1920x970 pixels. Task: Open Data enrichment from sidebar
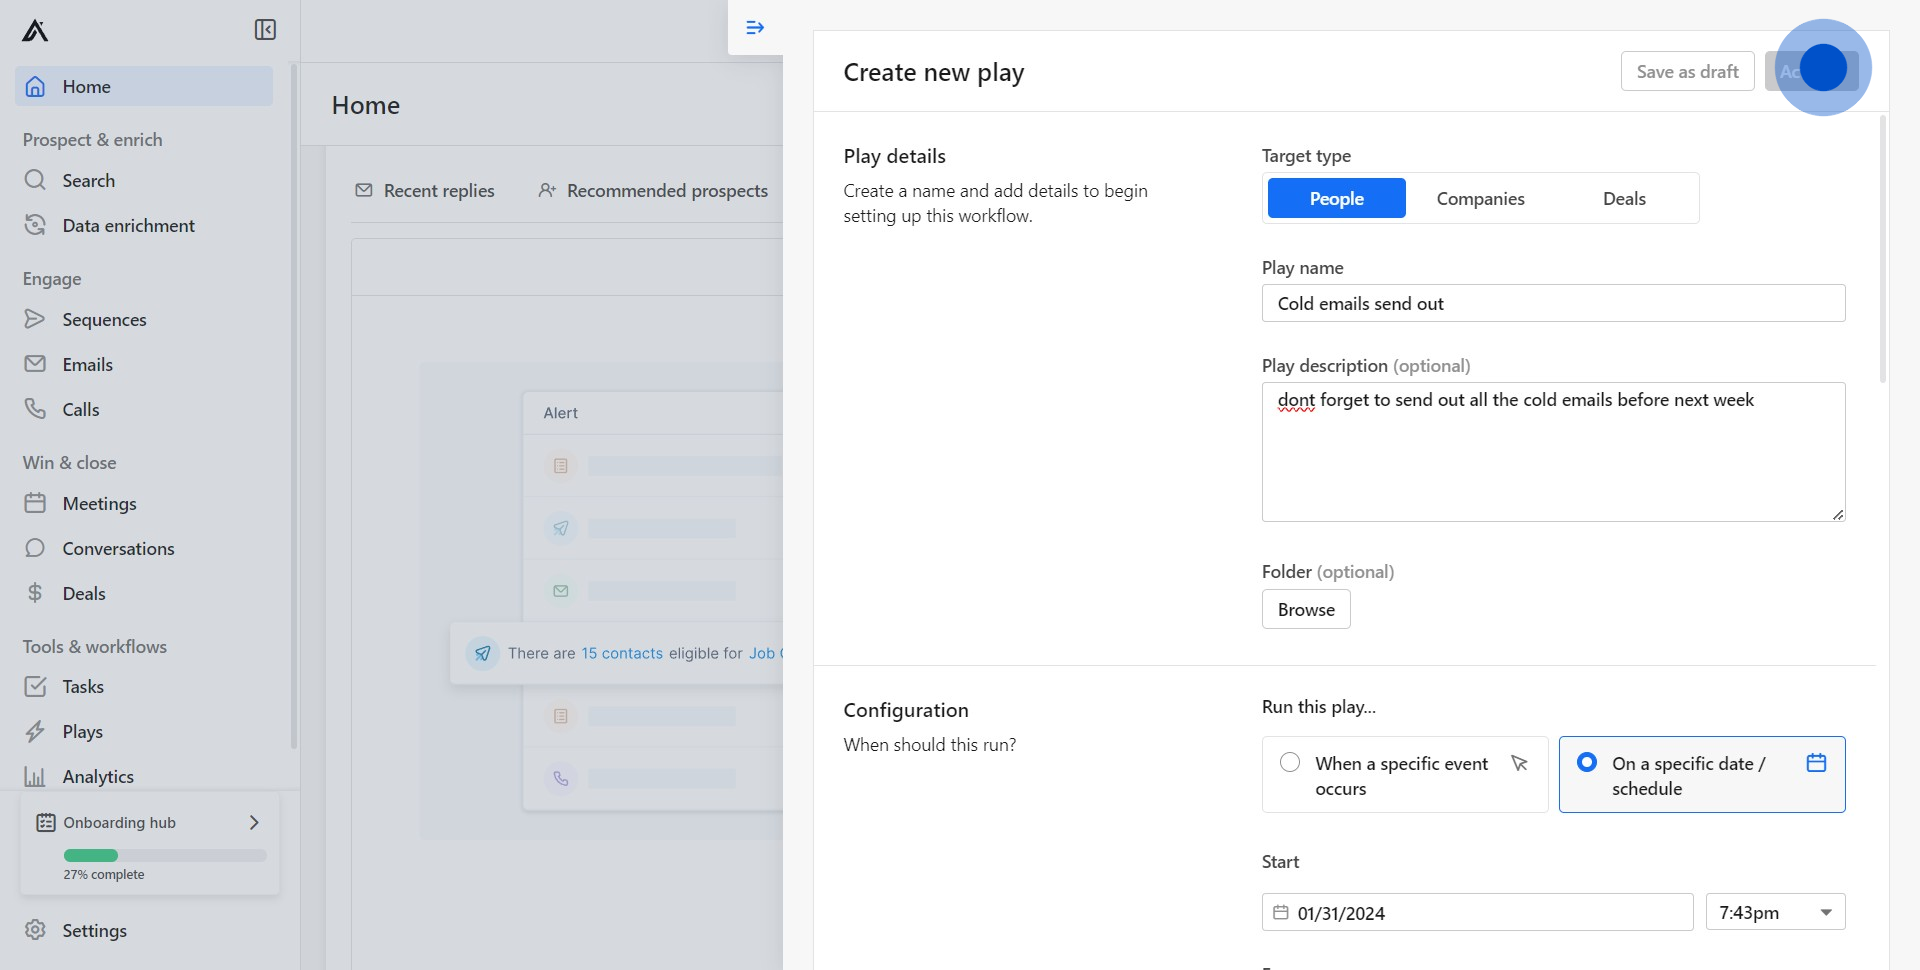pyautogui.click(x=128, y=226)
